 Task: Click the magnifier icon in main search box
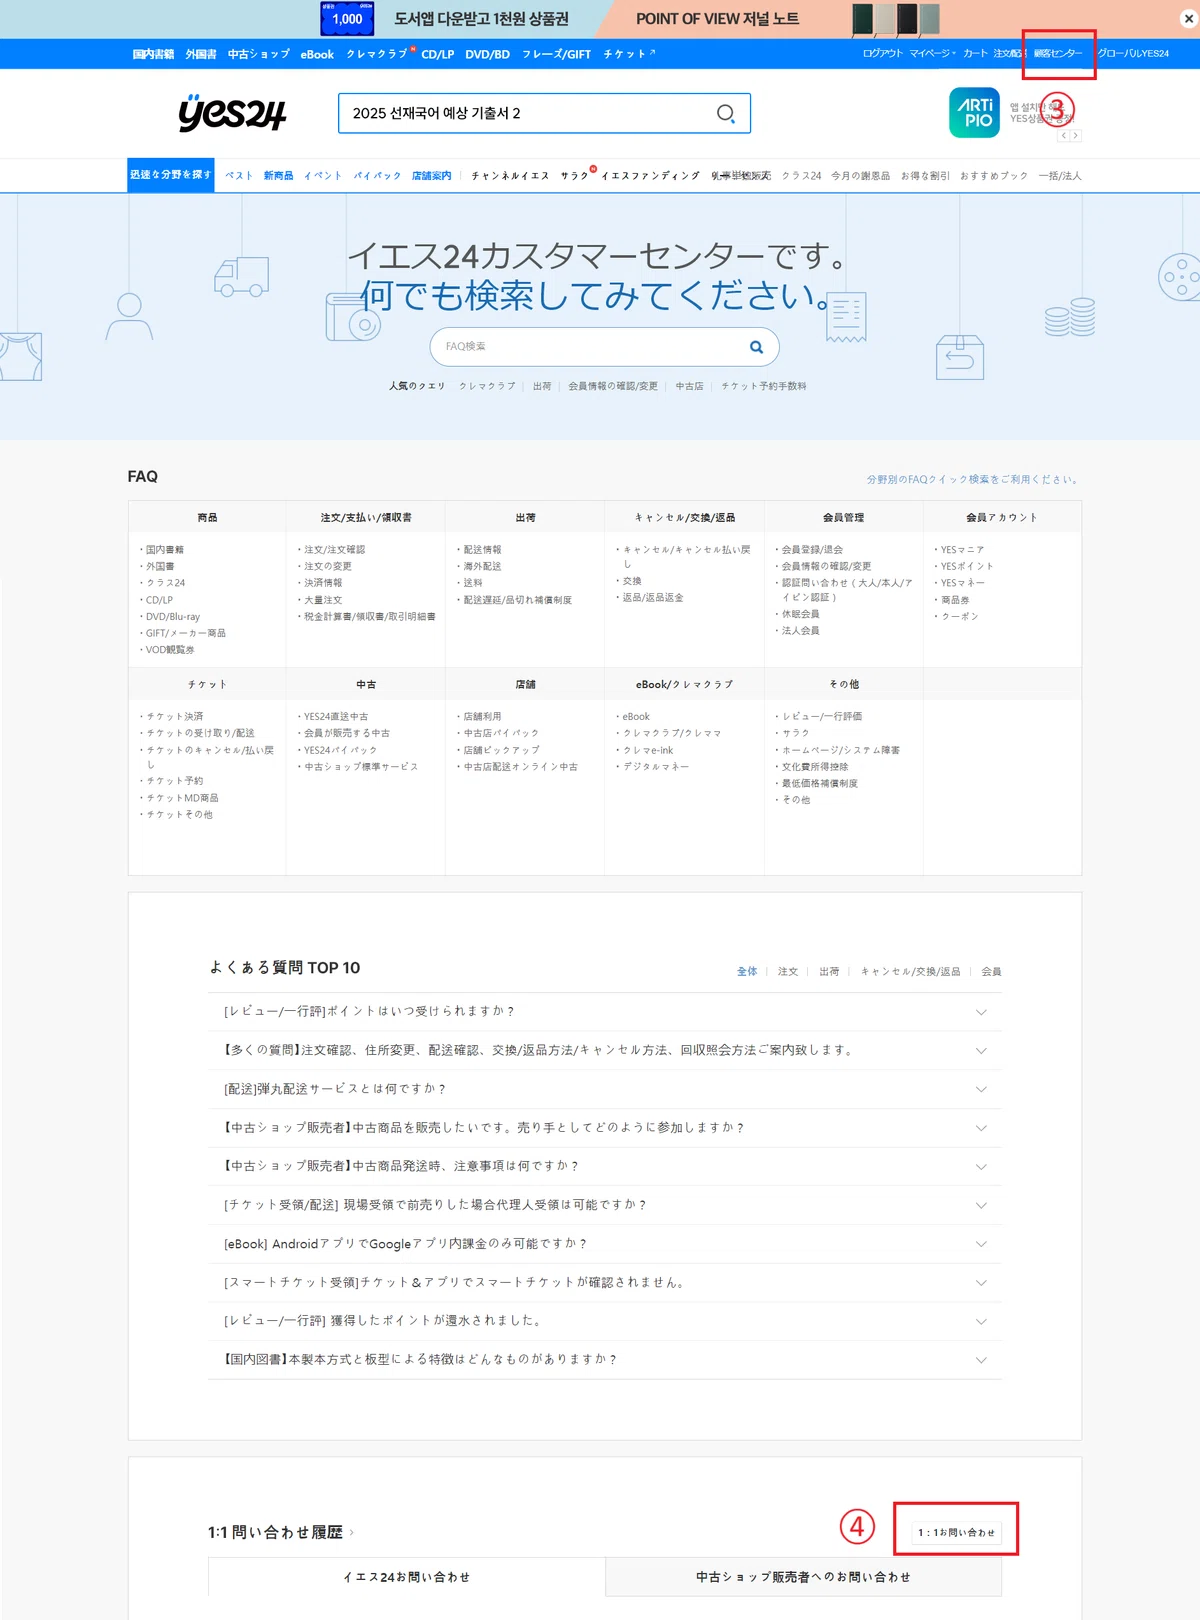(726, 114)
